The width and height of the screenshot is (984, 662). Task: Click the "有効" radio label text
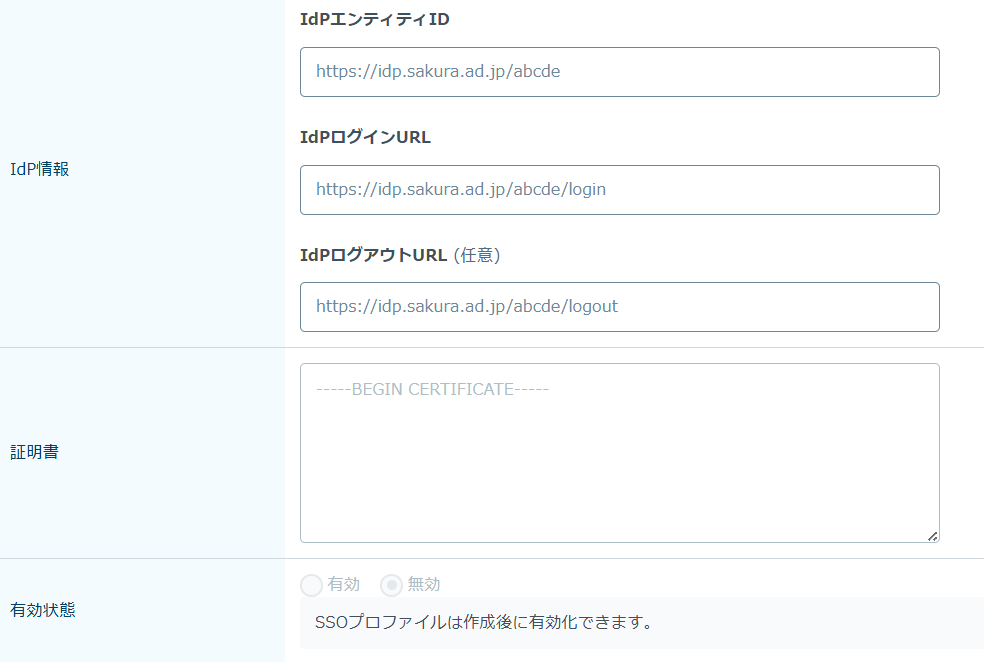point(344,584)
